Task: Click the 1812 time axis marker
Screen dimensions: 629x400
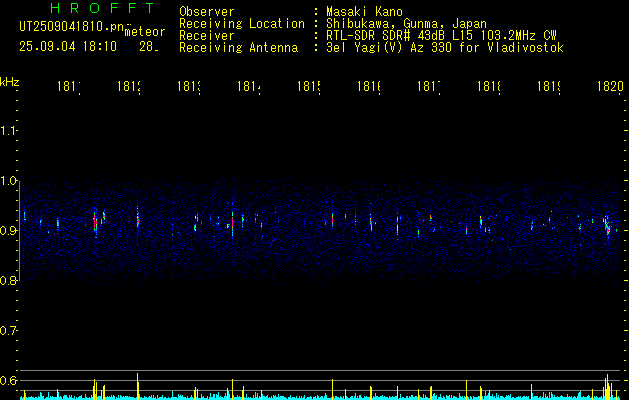Action: click(129, 86)
